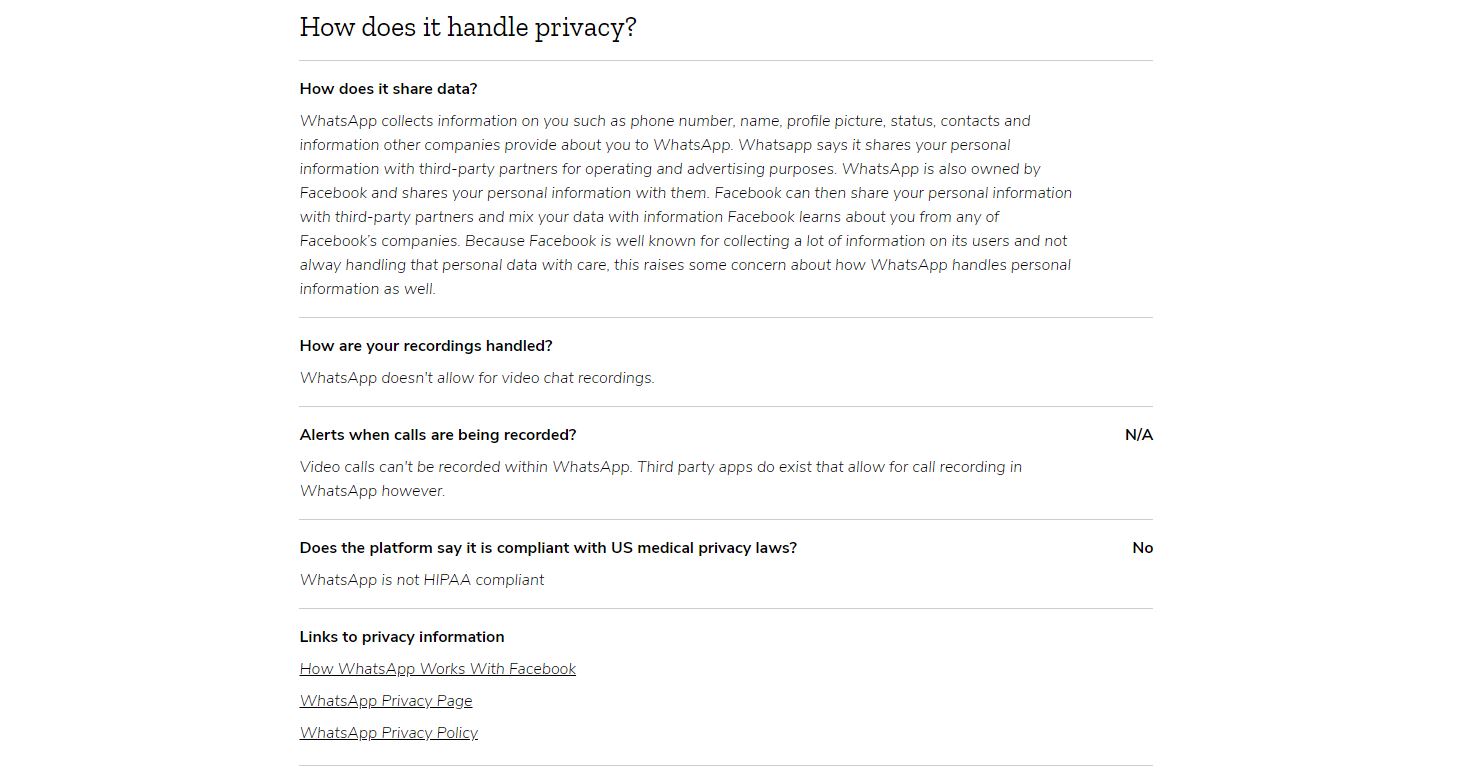
Task: Click the text line 'WhatsApp however.'
Action: click(372, 491)
